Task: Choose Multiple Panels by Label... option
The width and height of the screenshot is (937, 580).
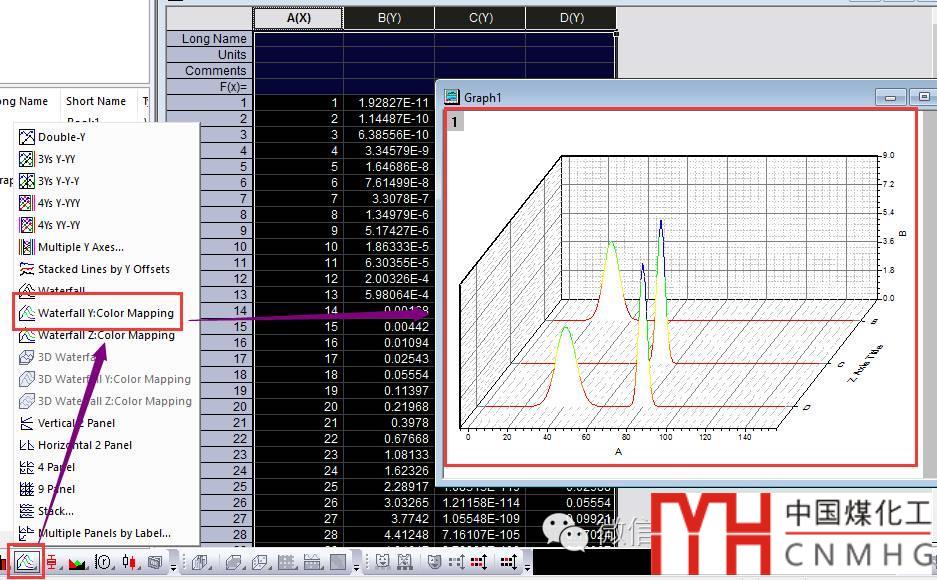Action: (103, 533)
